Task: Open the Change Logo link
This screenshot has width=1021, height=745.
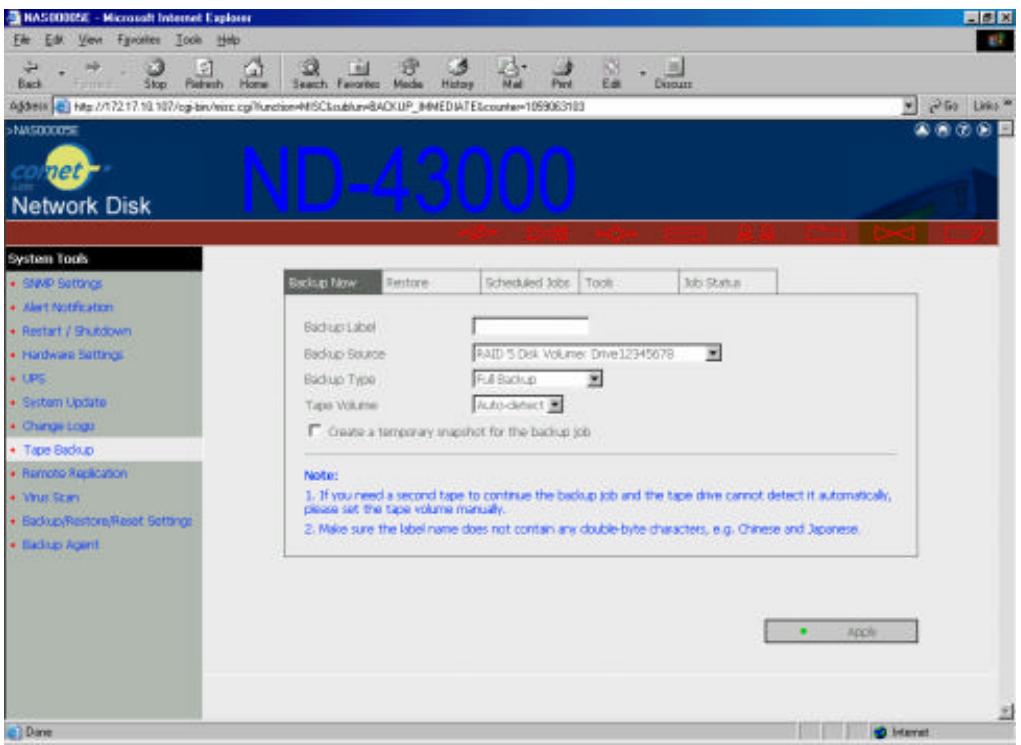Action: pyautogui.click(x=59, y=426)
